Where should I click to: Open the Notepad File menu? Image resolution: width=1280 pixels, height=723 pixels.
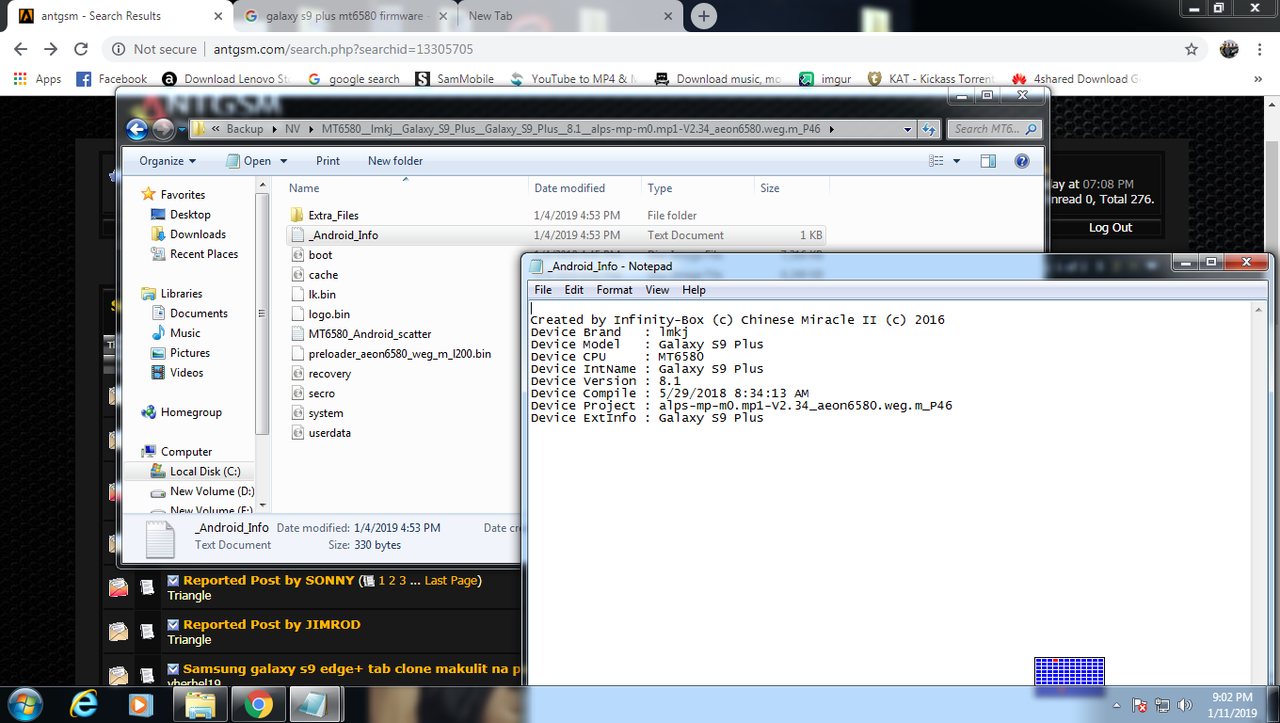tap(542, 290)
